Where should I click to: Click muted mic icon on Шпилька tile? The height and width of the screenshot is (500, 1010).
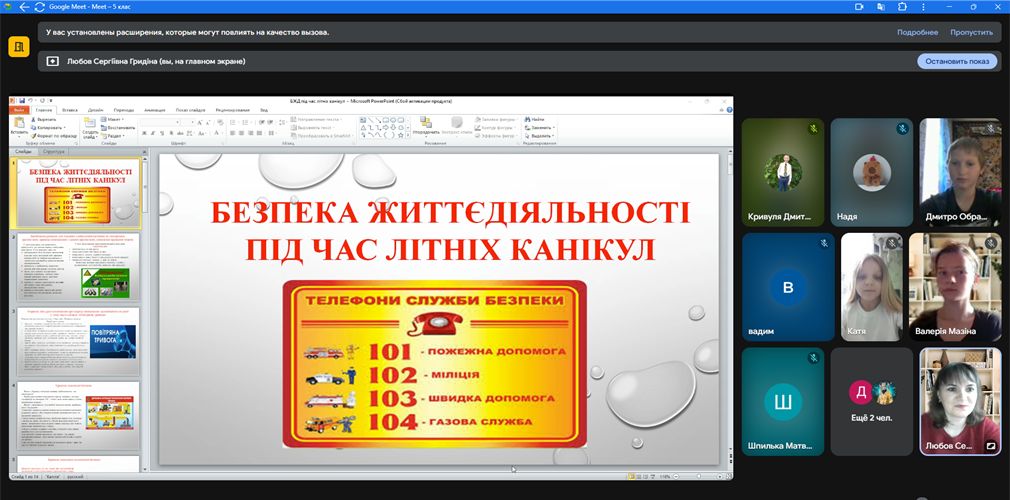(x=814, y=358)
